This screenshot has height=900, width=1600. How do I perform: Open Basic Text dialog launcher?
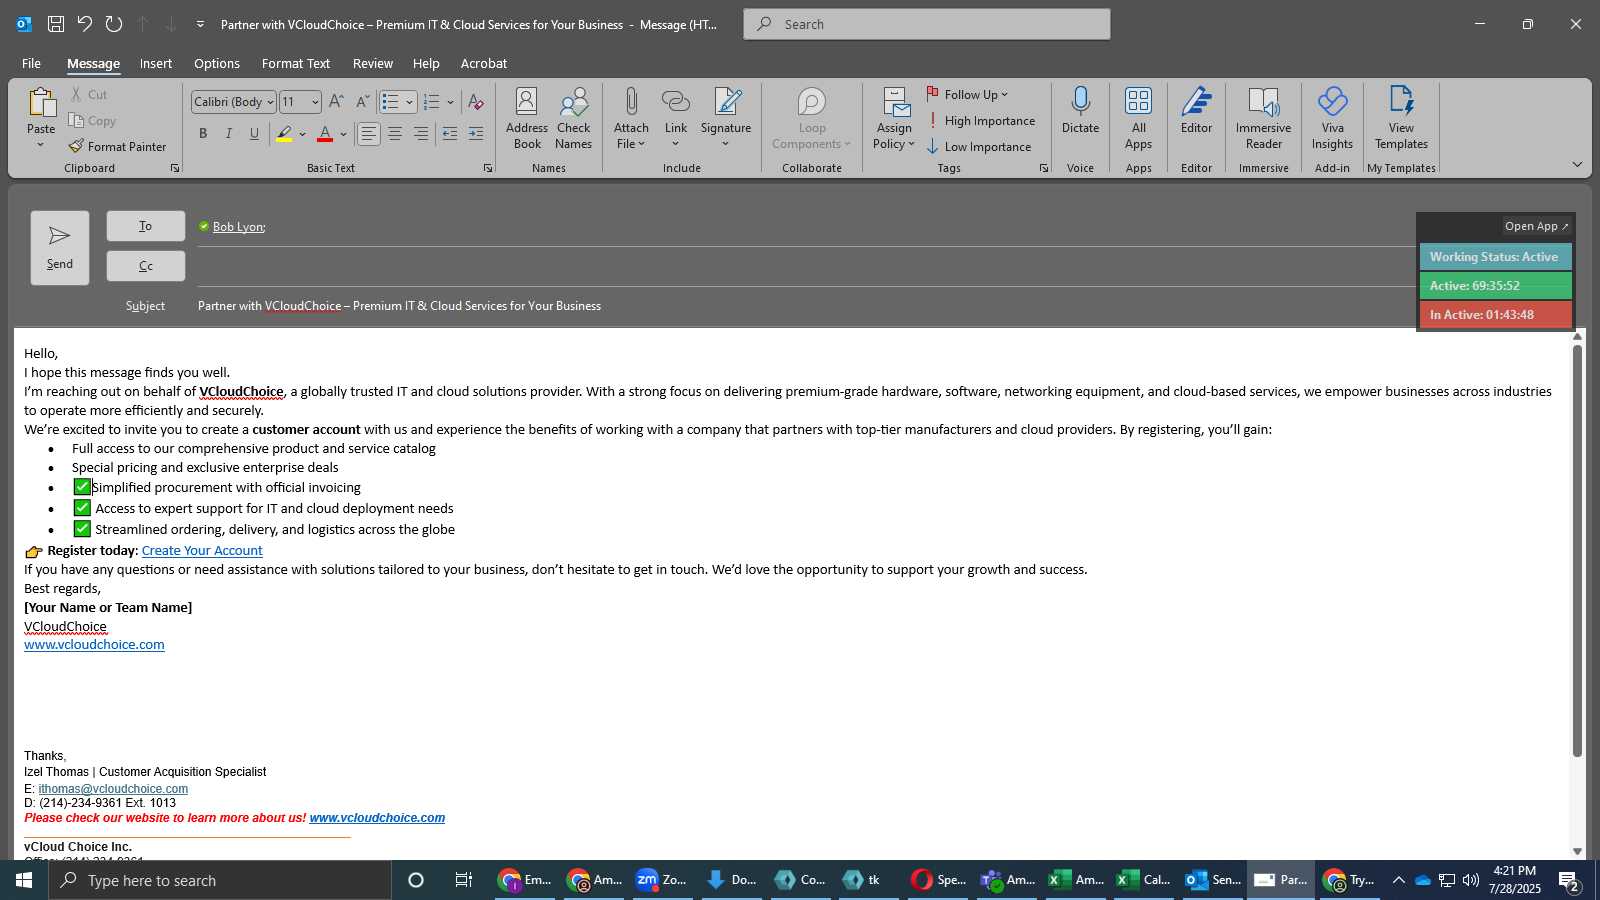click(x=488, y=168)
